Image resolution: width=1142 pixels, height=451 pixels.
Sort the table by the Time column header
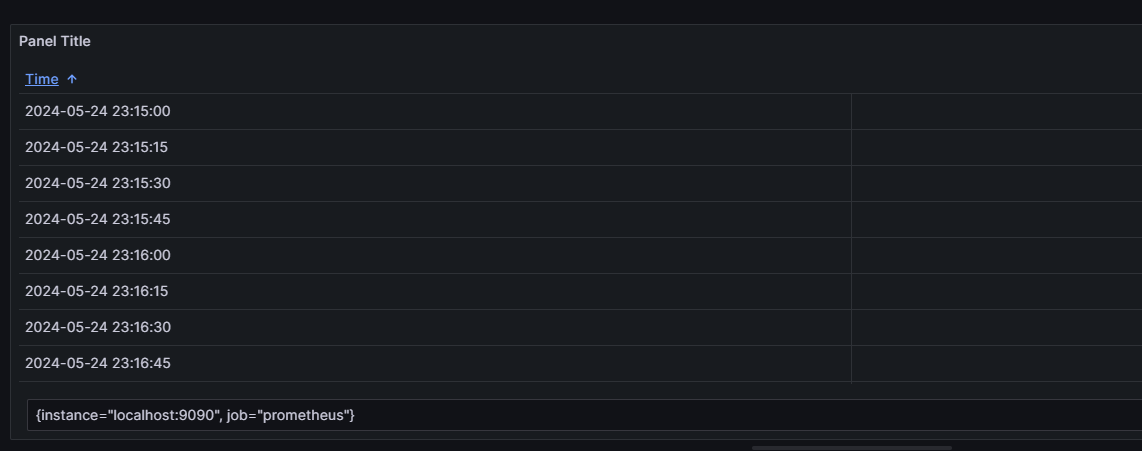(42, 79)
